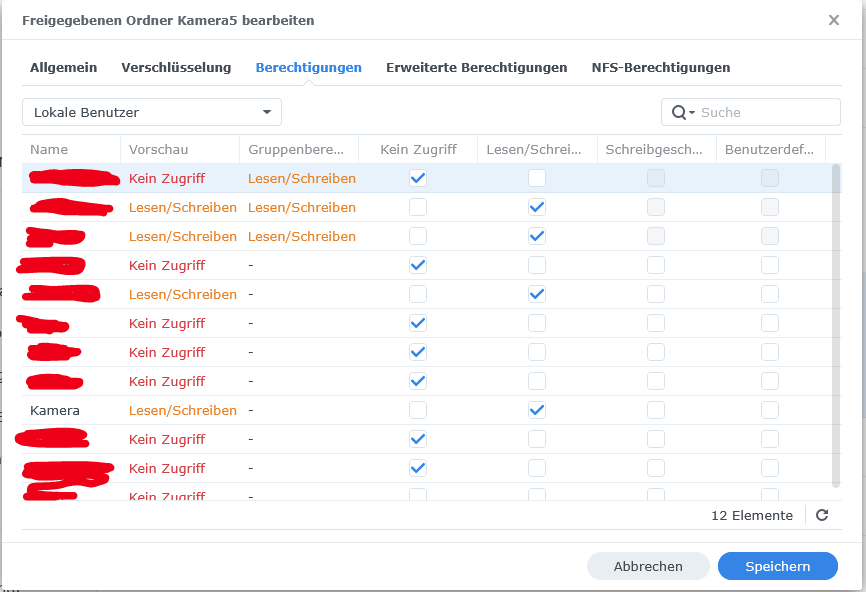Open the Lokale Benutzer dropdown
866x592 pixels.
(152, 112)
